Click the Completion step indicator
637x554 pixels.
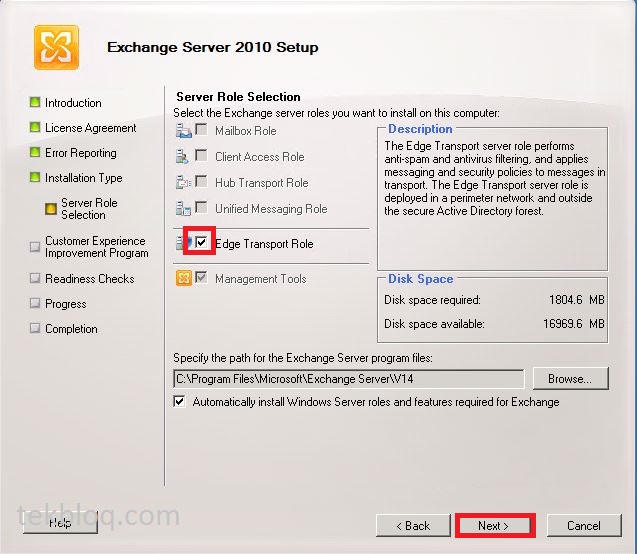coord(35,328)
